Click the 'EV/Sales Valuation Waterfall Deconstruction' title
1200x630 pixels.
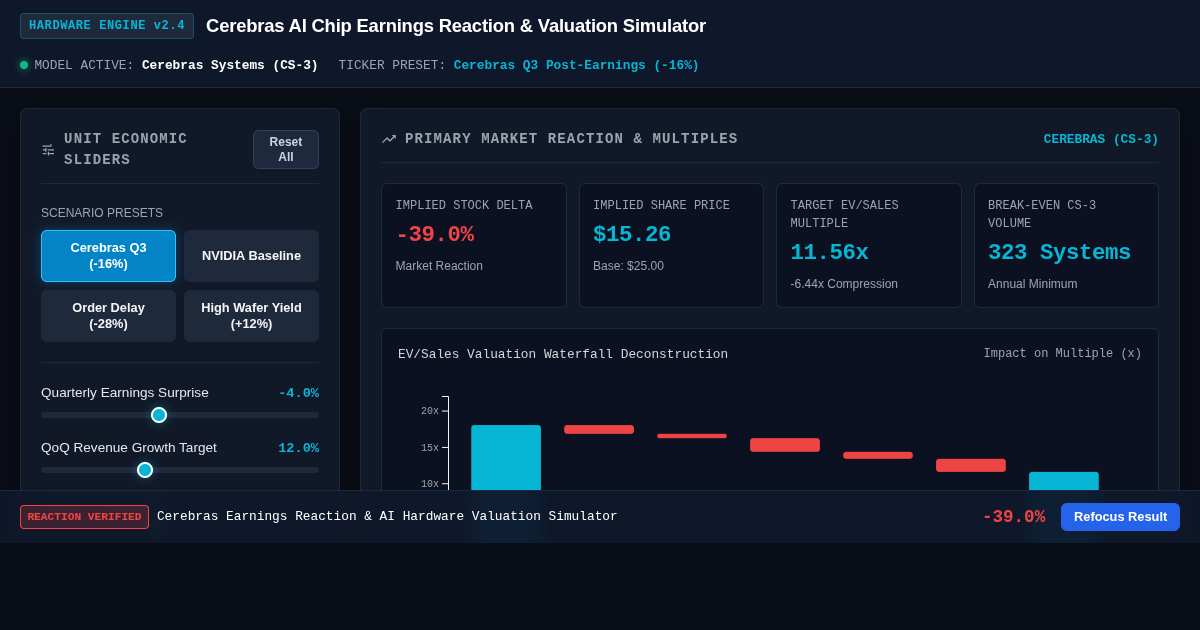pos(563,354)
